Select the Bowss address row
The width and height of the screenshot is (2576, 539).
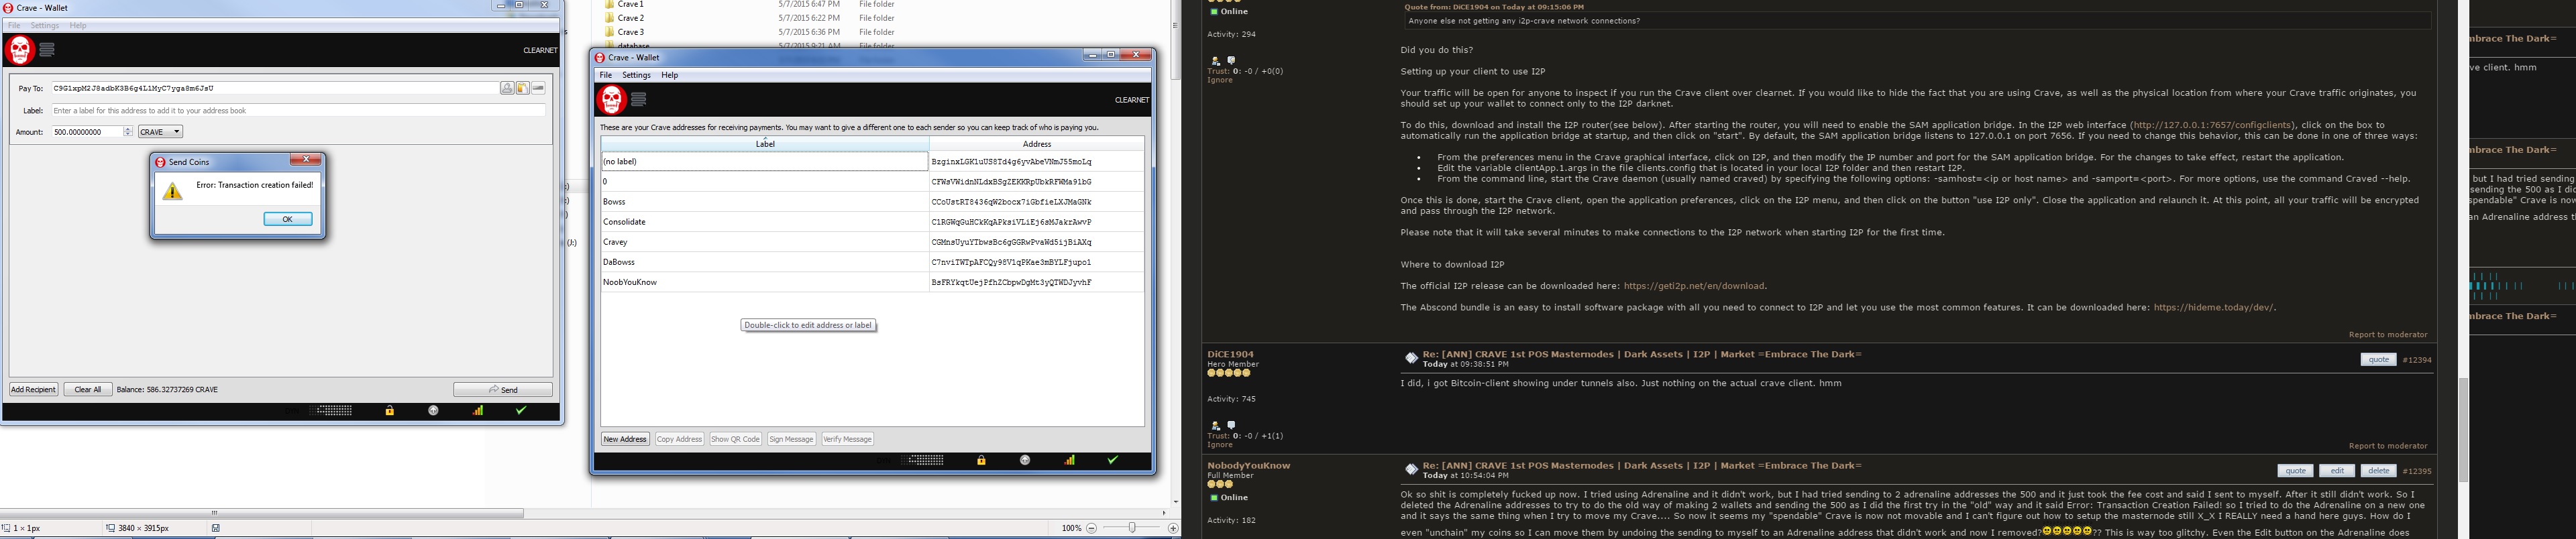pos(872,202)
